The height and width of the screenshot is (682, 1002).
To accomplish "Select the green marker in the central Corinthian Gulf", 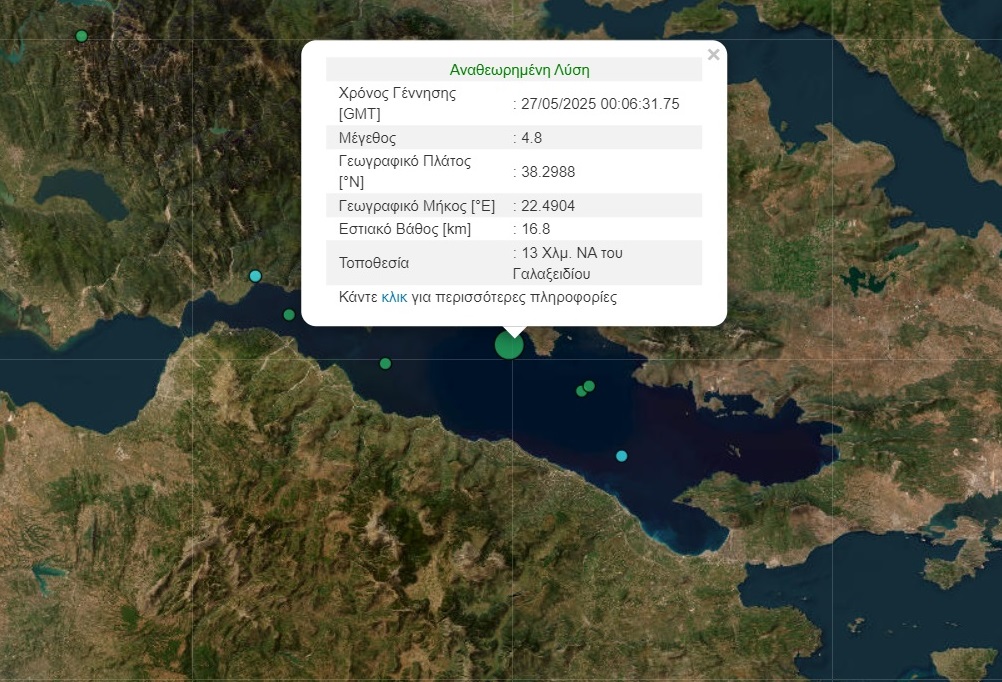I will pos(384,364).
